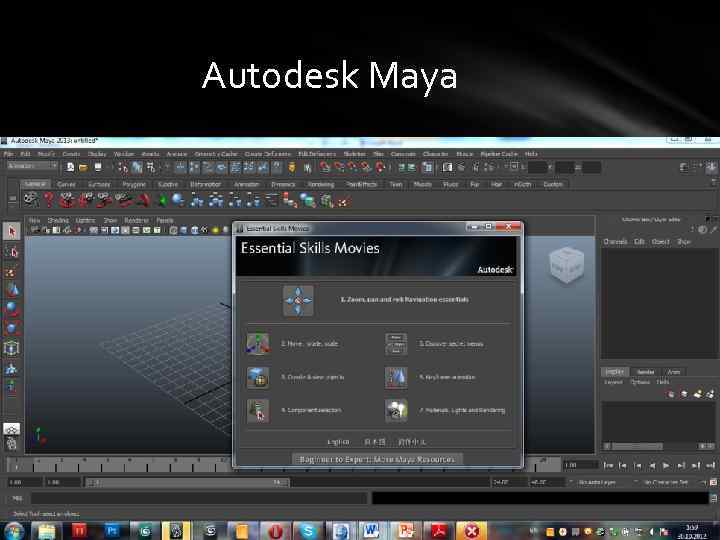This screenshot has width=720, height=540.
Task: Select the Lasso tool in the toolbox
Action: pos(11,252)
